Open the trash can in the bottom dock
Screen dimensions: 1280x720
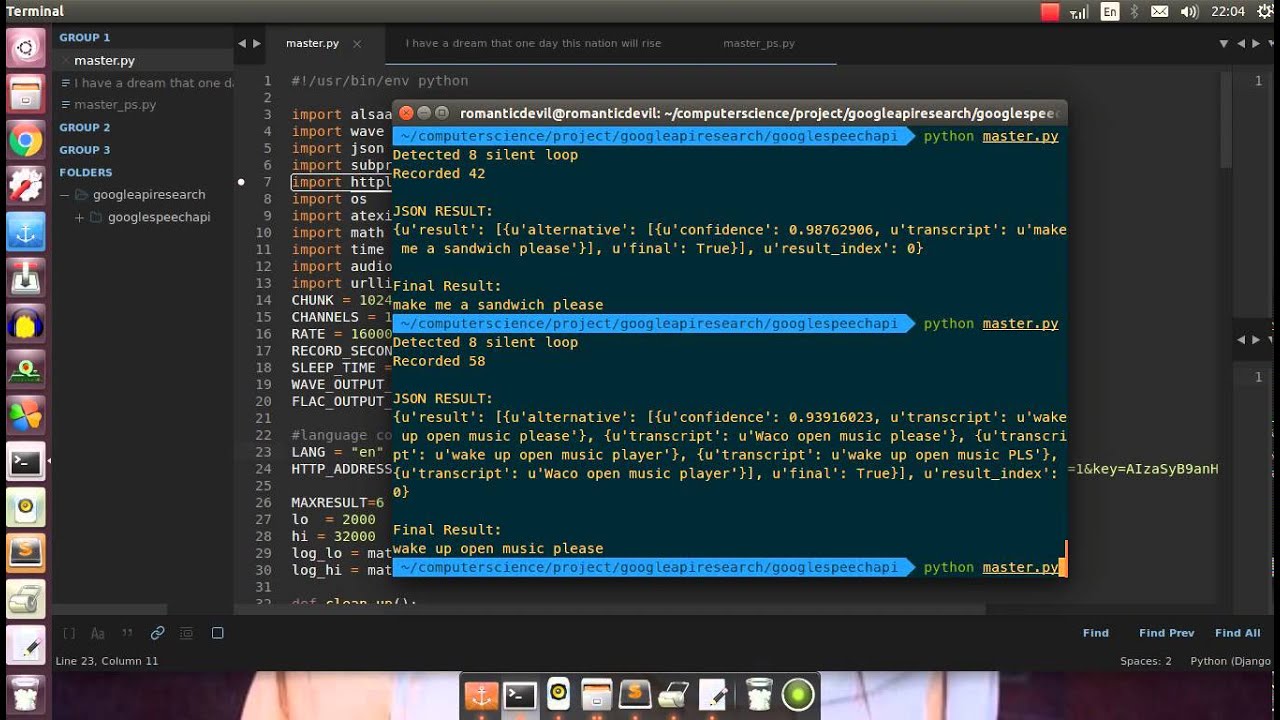click(759, 695)
